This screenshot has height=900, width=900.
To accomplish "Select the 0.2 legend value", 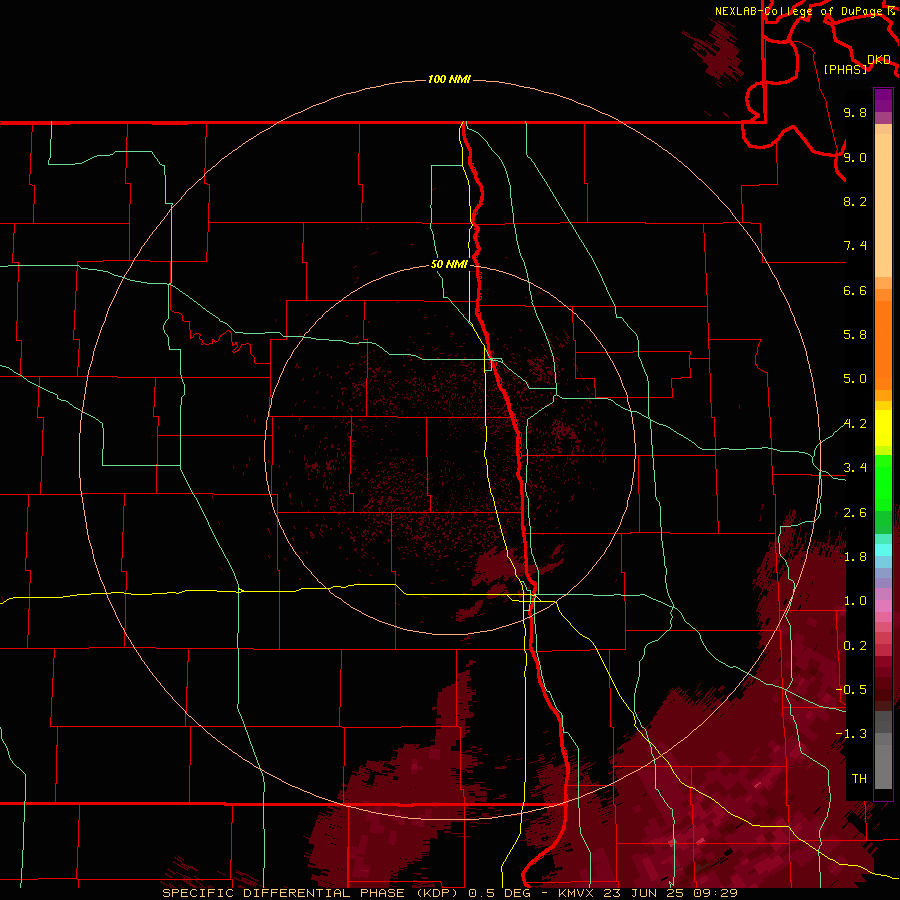I will (x=855, y=646).
